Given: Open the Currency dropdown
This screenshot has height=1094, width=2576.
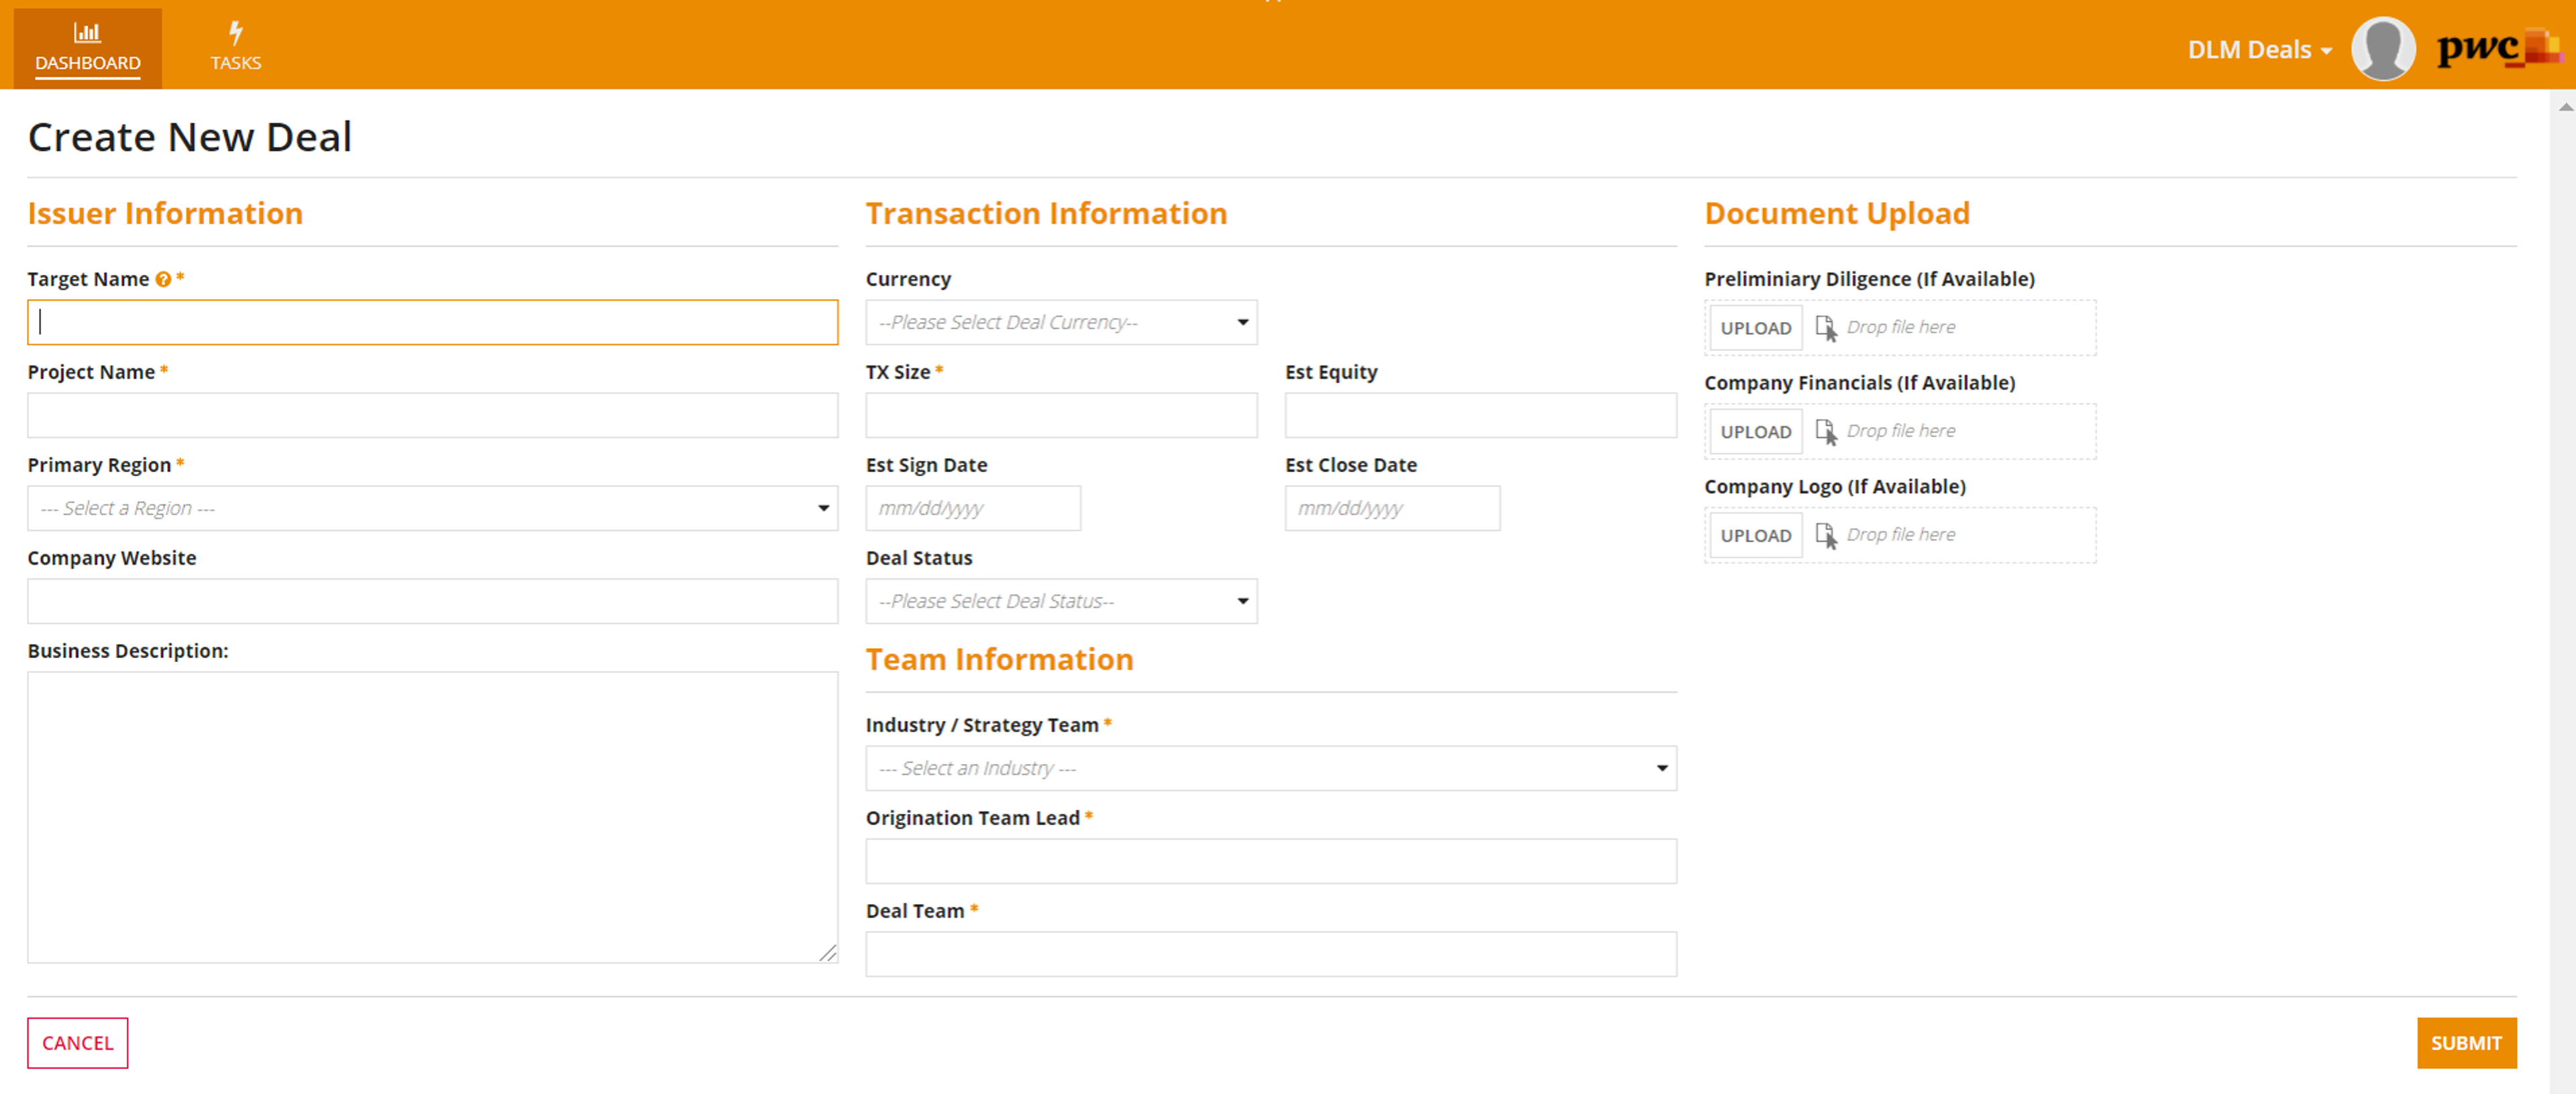Looking at the screenshot, I should [1061, 323].
